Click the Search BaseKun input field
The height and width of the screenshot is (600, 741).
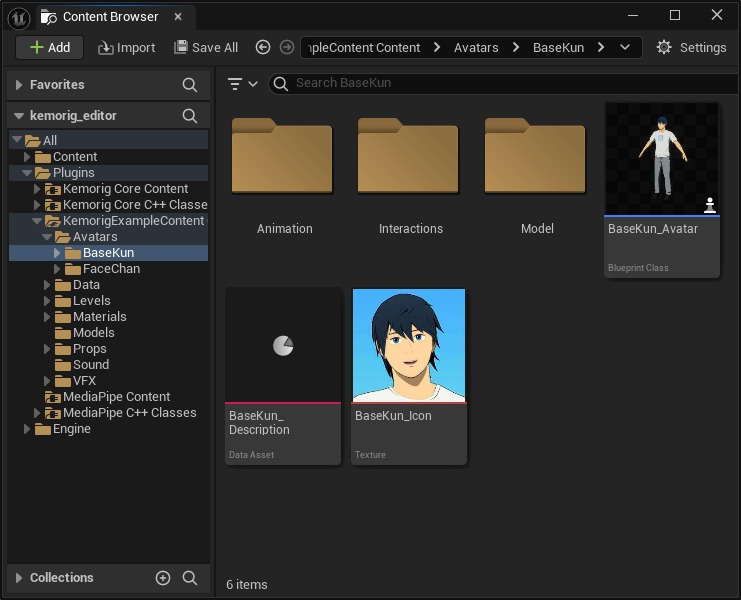500,83
